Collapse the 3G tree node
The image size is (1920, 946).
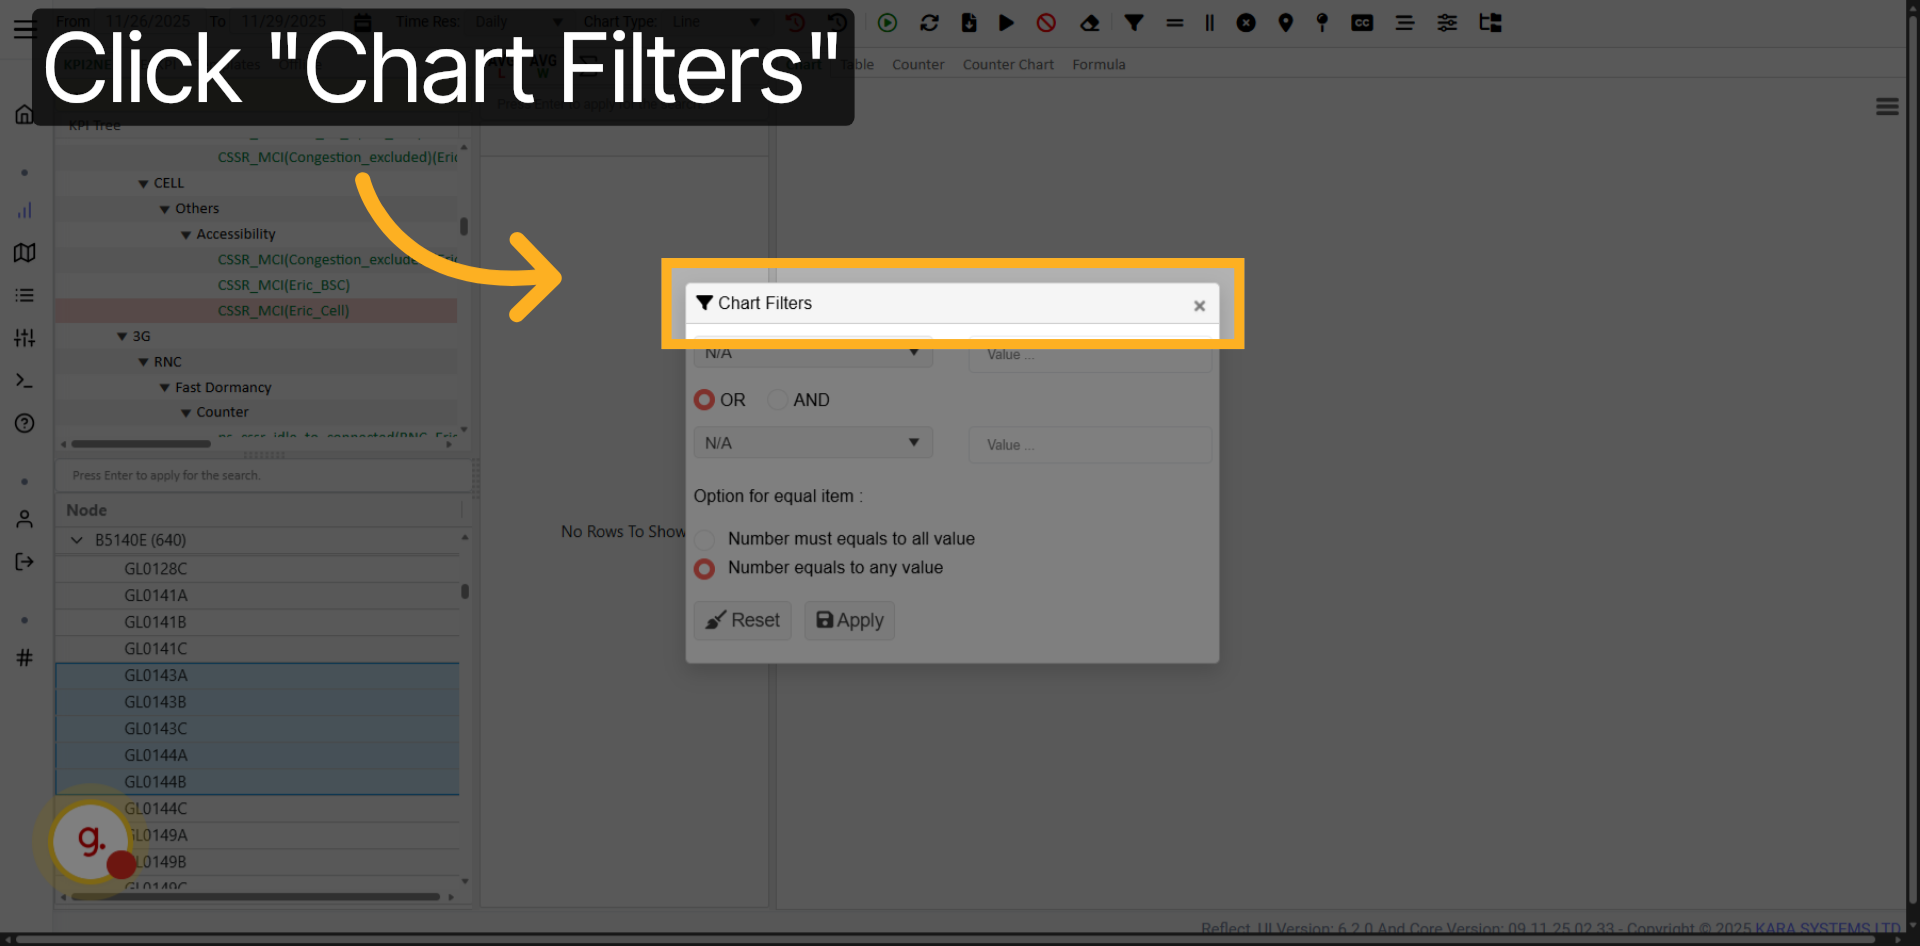pos(122,337)
